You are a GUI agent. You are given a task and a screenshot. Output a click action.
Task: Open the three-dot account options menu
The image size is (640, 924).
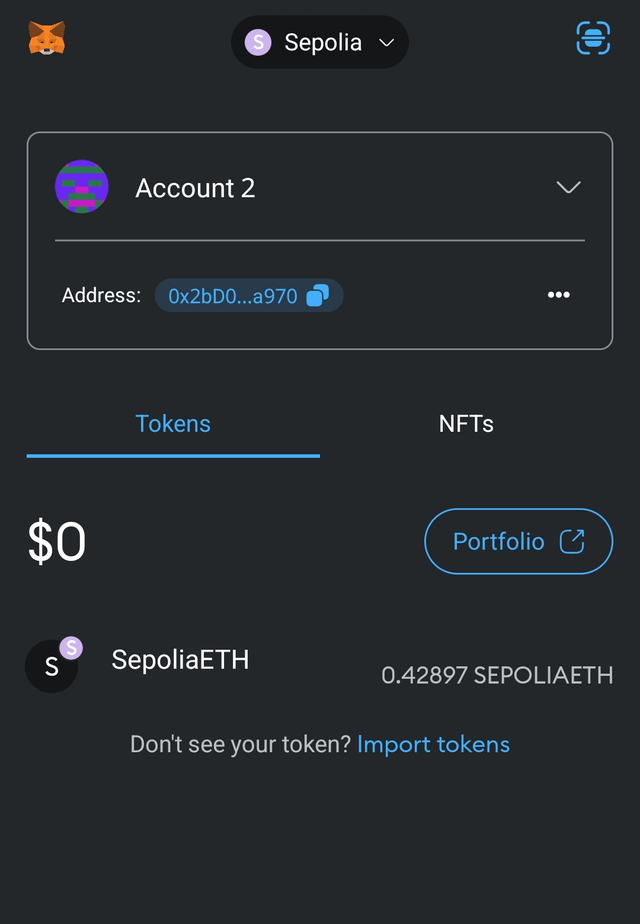[x=558, y=295]
